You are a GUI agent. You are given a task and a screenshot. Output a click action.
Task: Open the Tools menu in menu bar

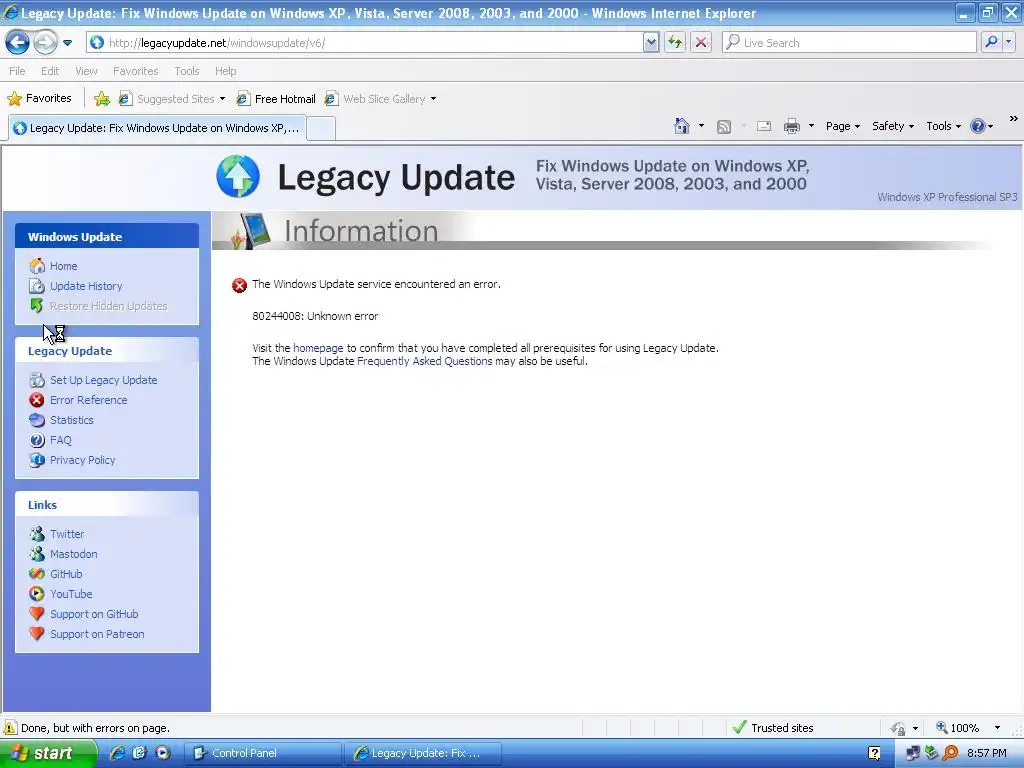click(x=187, y=71)
